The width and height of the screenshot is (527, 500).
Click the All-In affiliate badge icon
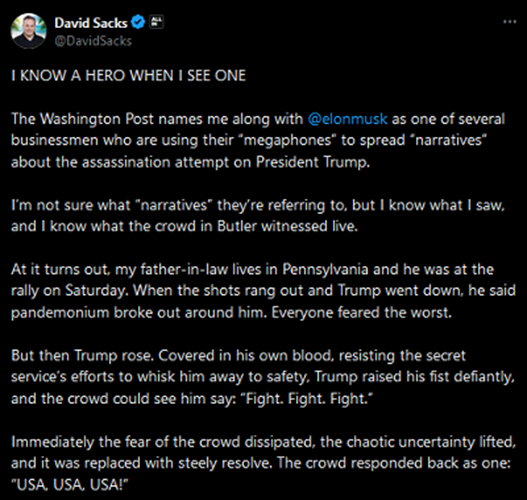point(157,22)
